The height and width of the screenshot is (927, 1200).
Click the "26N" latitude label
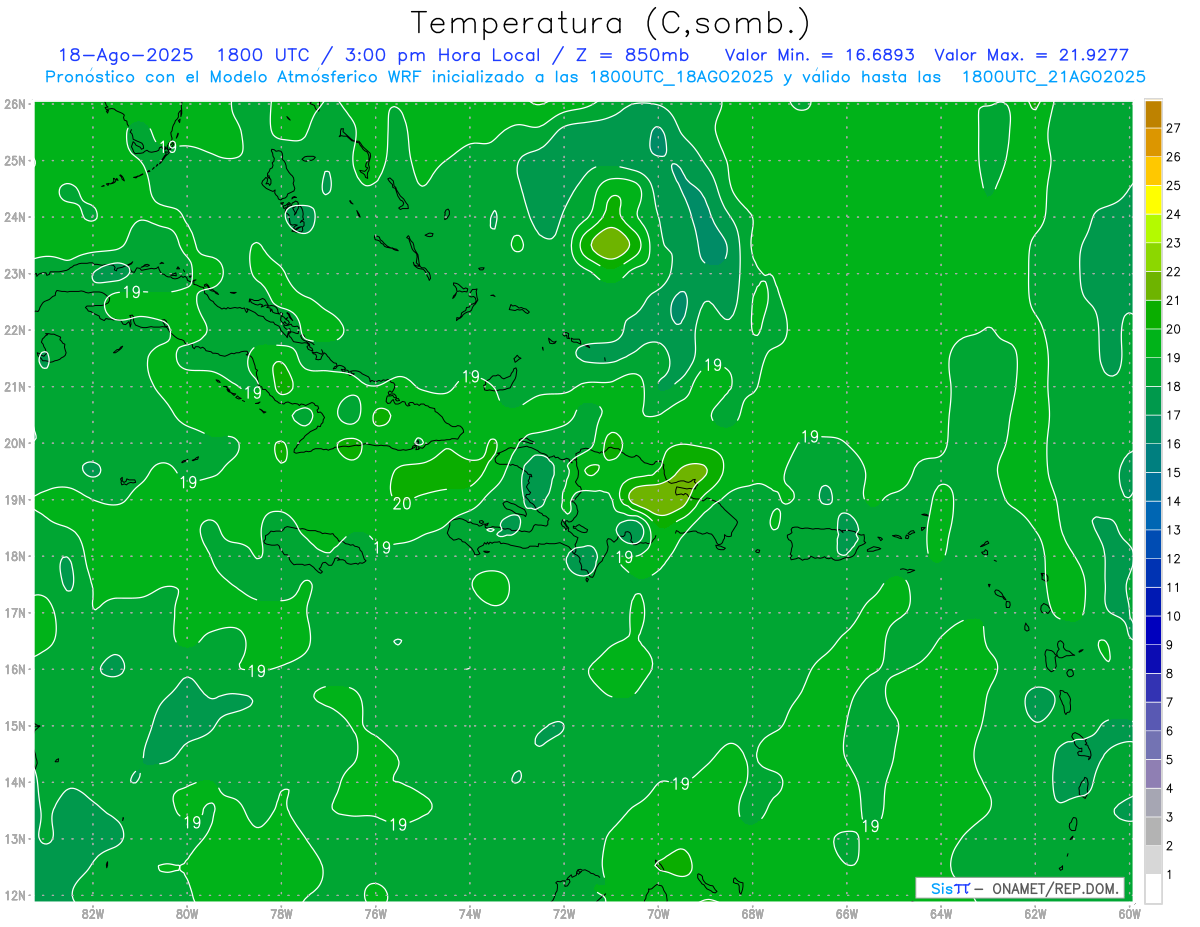[14, 104]
